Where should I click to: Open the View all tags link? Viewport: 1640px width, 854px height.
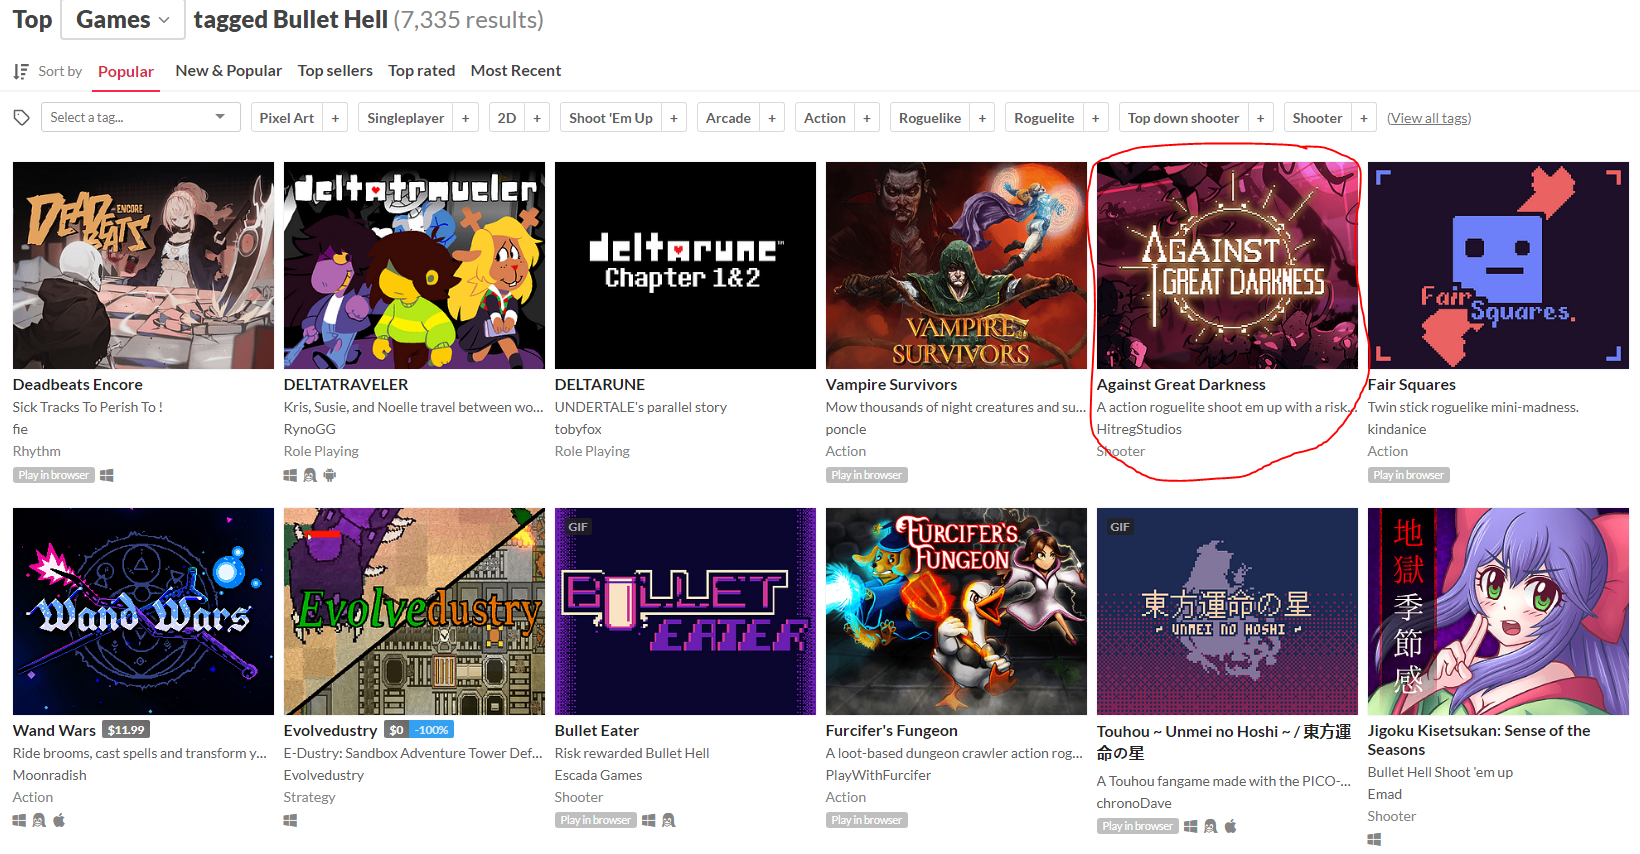(x=1429, y=118)
